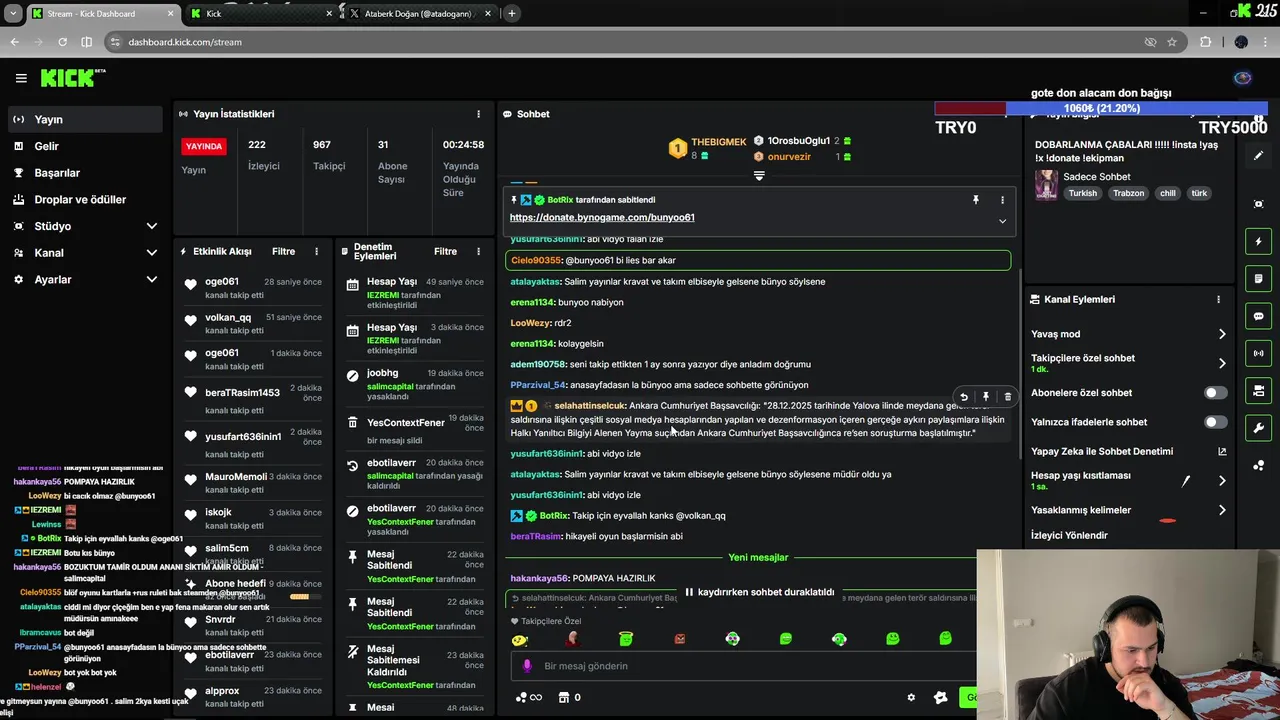Open the Takipçilere özel sohbet settings

pyautogui.click(x=1129, y=363)
